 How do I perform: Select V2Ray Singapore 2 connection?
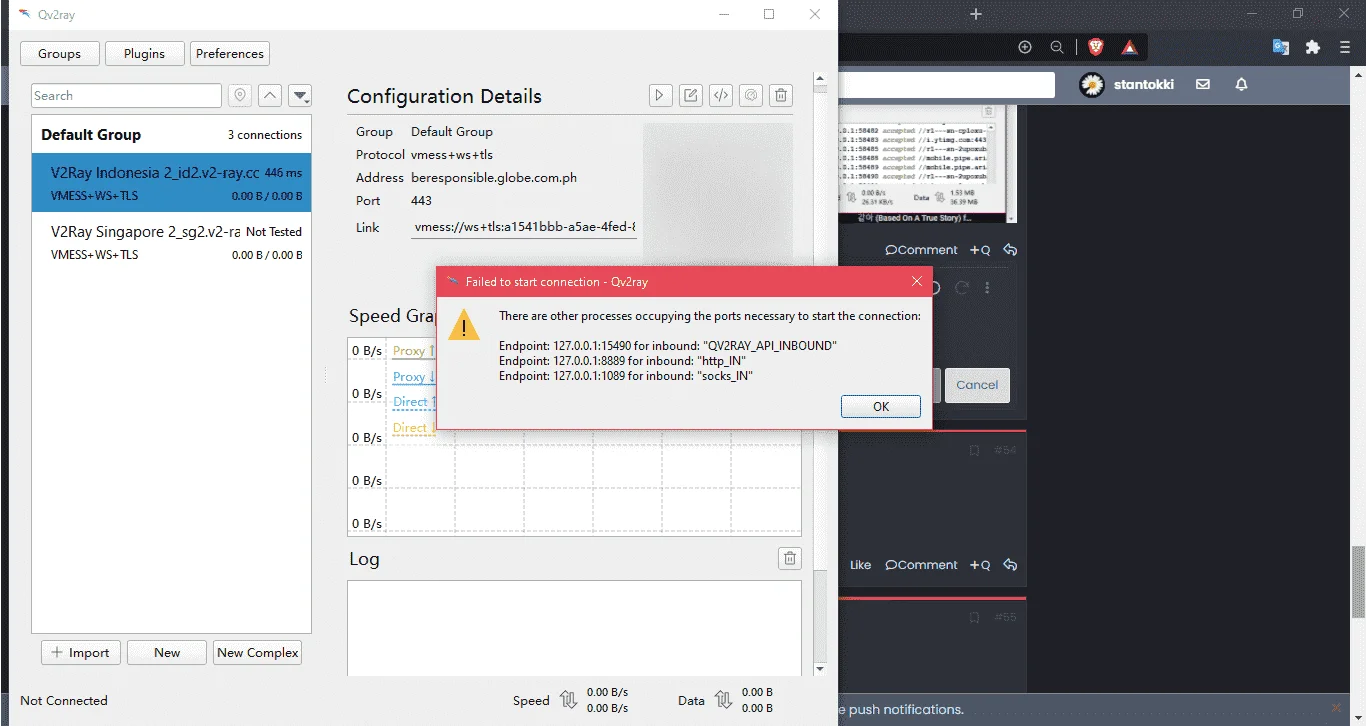[x=171, y=242]
